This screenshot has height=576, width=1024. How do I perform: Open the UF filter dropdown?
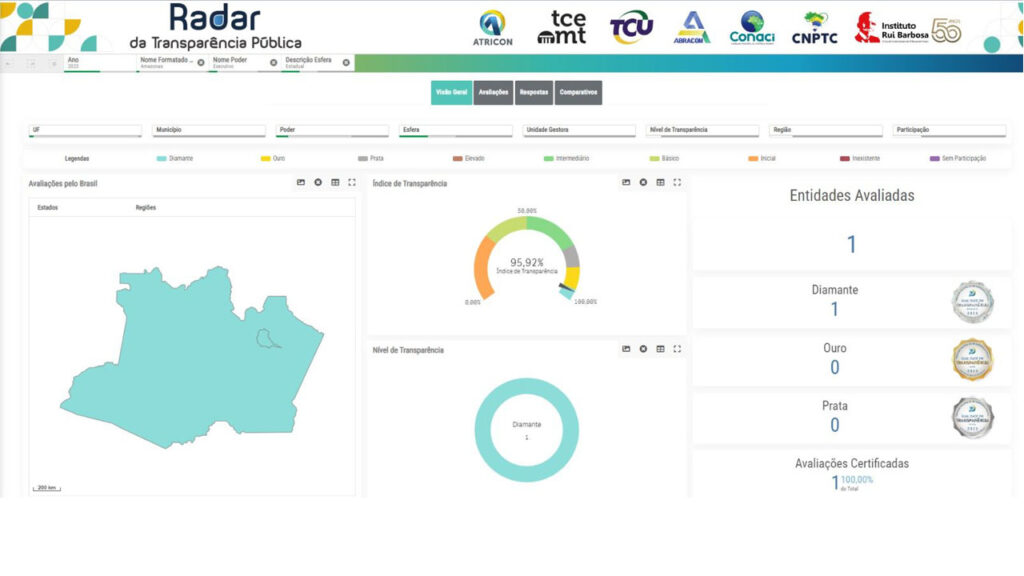pos(85,130)
